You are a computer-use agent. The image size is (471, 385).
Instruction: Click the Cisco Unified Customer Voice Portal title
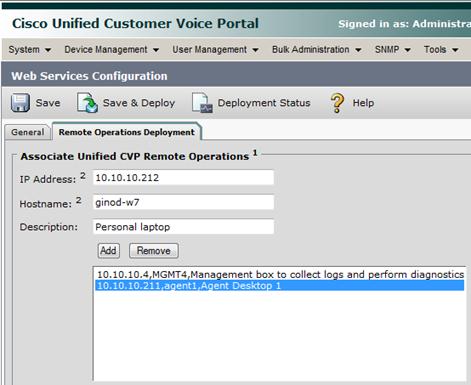135,24
